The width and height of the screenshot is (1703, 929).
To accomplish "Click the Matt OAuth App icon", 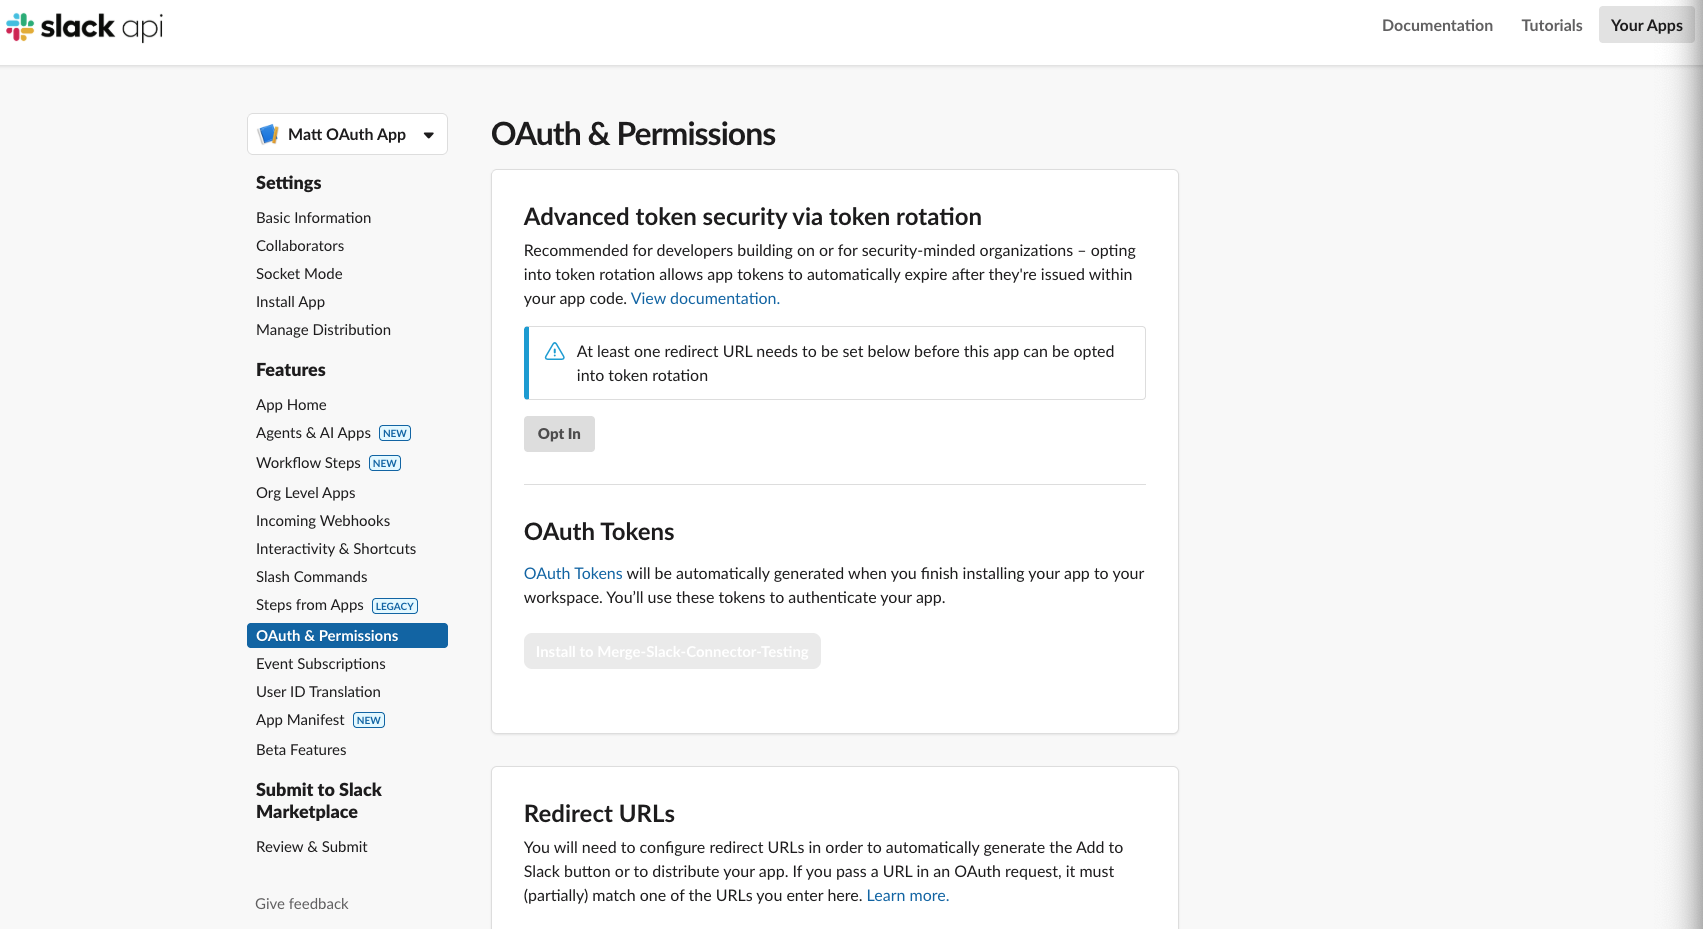I will (268, 134).
